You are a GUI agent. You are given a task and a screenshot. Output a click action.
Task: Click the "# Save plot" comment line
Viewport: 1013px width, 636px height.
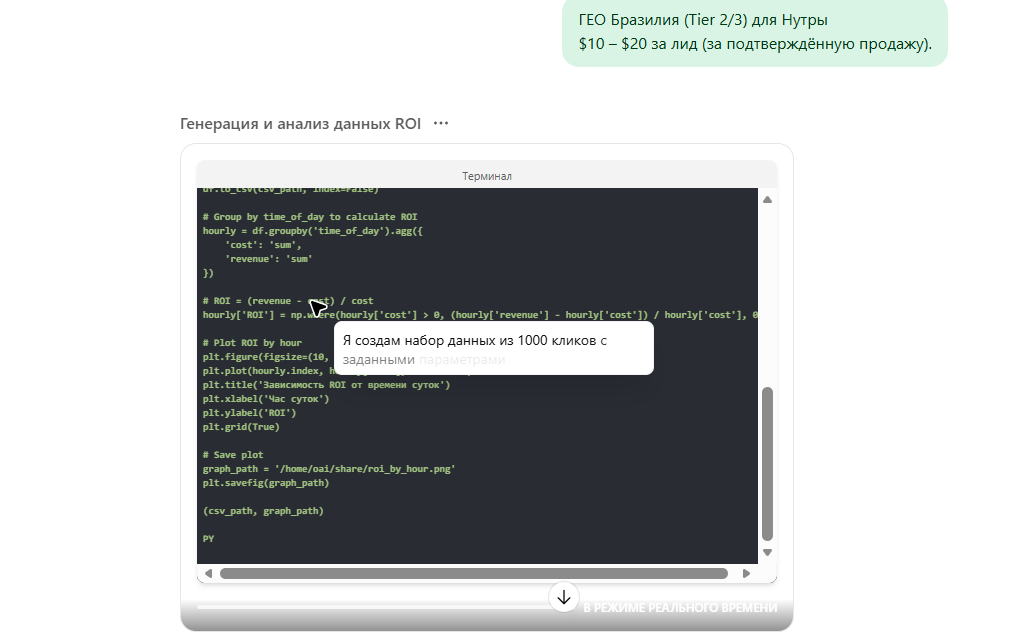(x=233, y=455)
